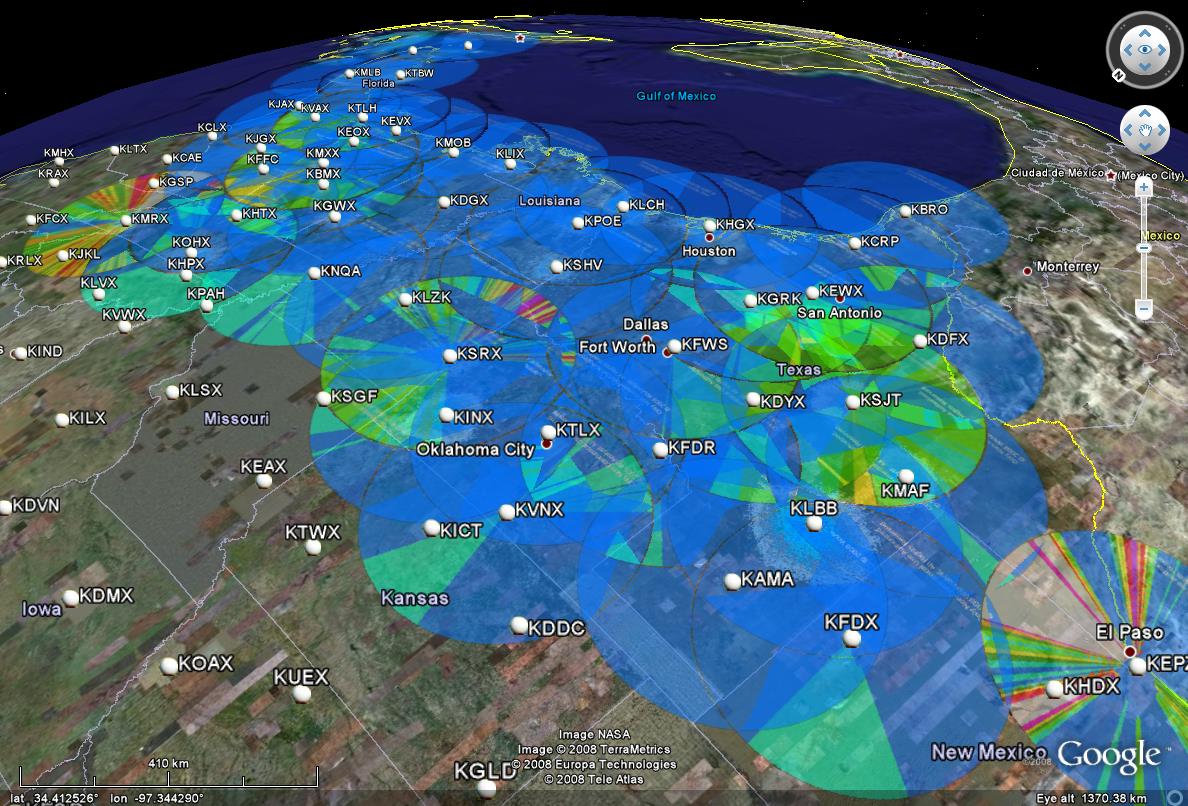The height and width of the screenshot is (806, 1188).
Task: Click the look-up arrow on the look joystick
Action: click(x=1145, y=31)
